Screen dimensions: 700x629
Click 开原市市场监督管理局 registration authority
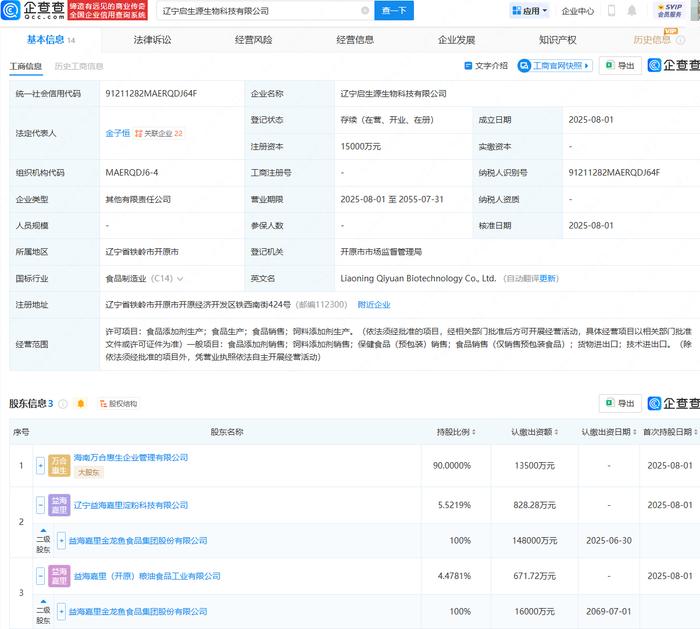(x=381, y=252)
